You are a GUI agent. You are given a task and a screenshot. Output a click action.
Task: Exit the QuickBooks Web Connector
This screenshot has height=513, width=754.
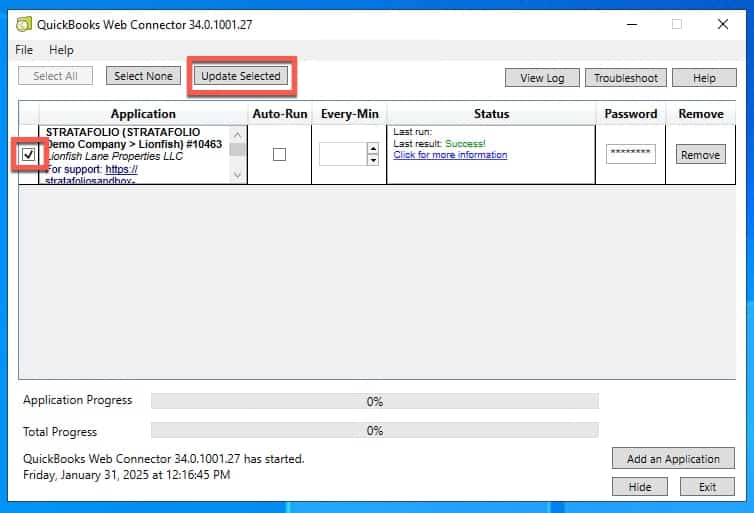(x=707, y=487)
